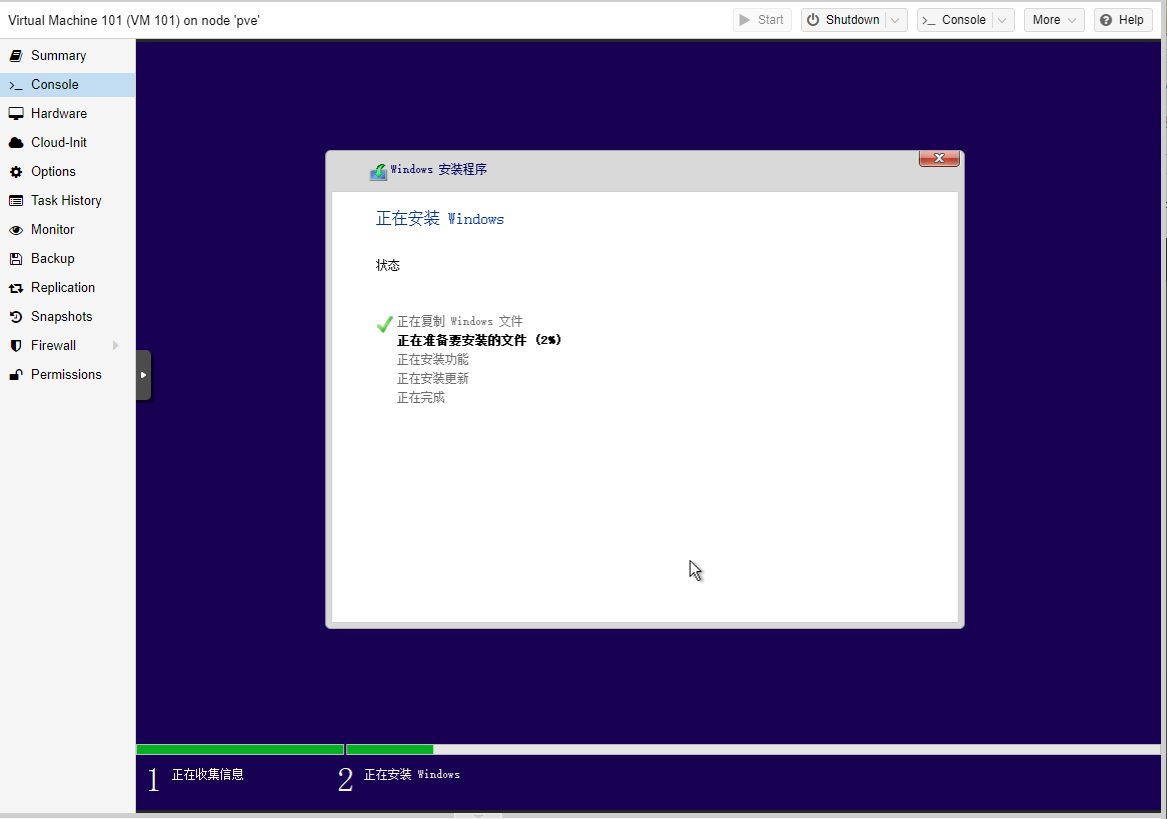
Task: Click the Hardware monitor icon
Action: point(16,114)
